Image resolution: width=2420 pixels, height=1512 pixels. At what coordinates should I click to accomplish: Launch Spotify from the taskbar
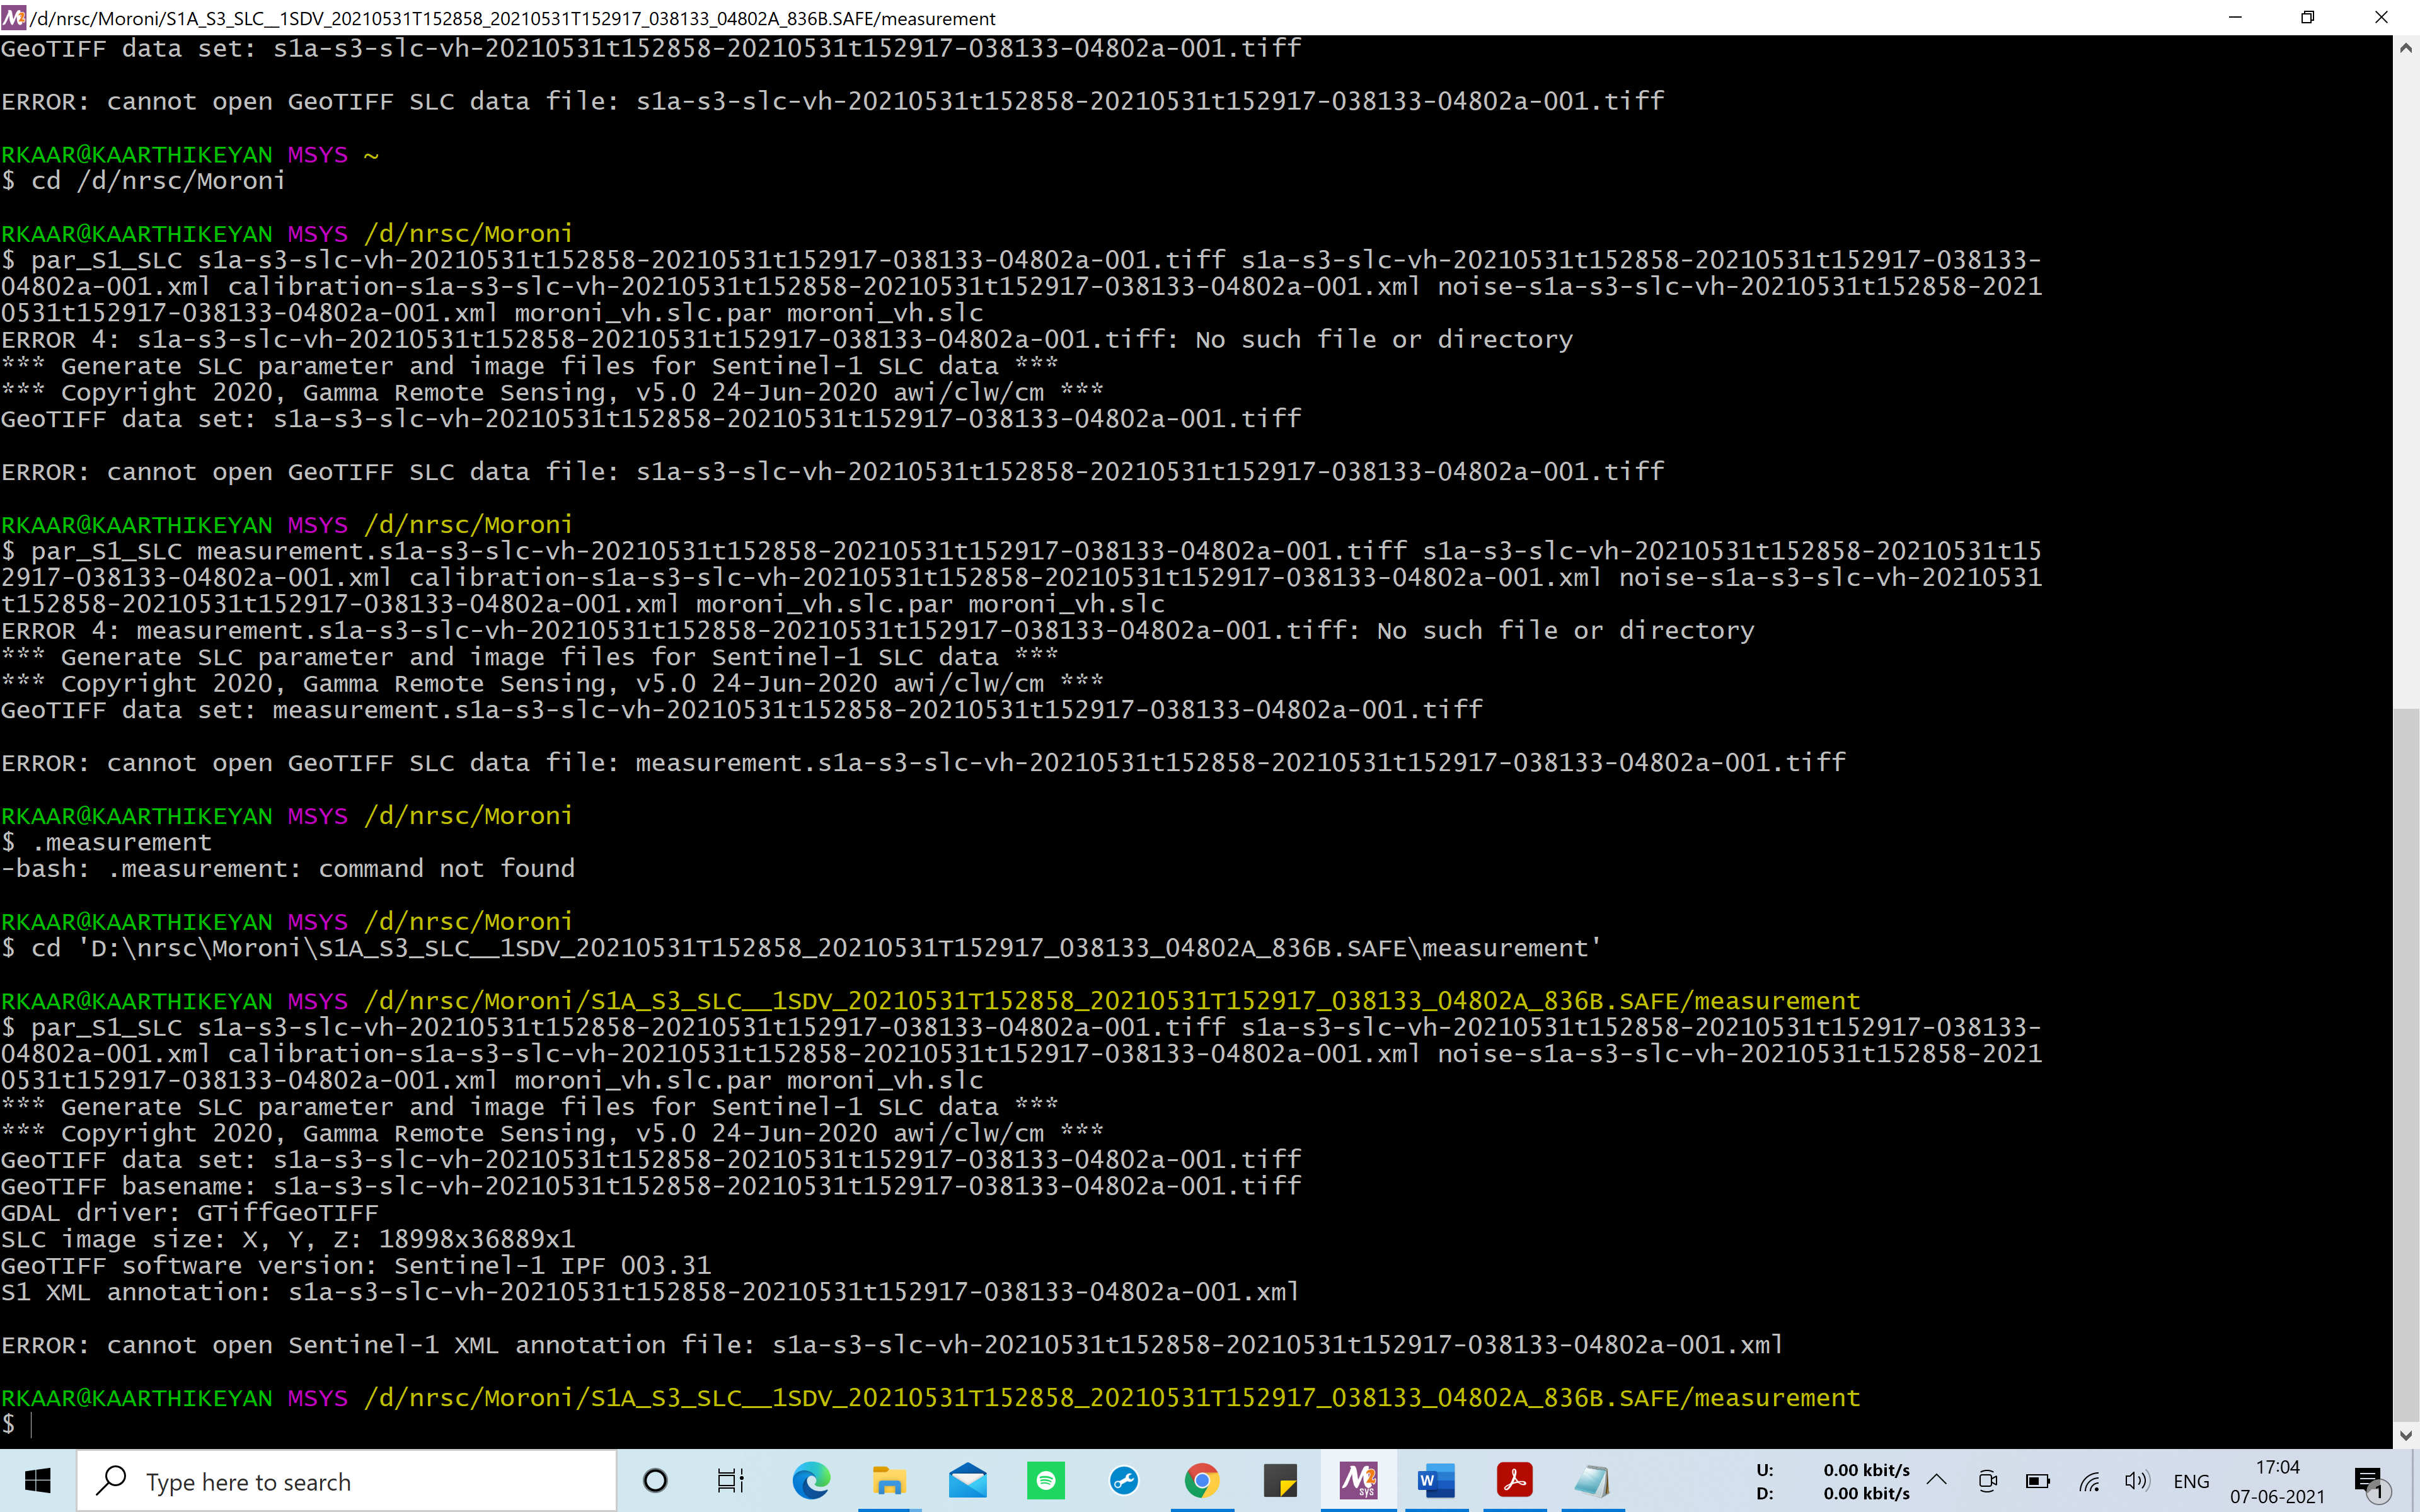click(1046, 1481)
